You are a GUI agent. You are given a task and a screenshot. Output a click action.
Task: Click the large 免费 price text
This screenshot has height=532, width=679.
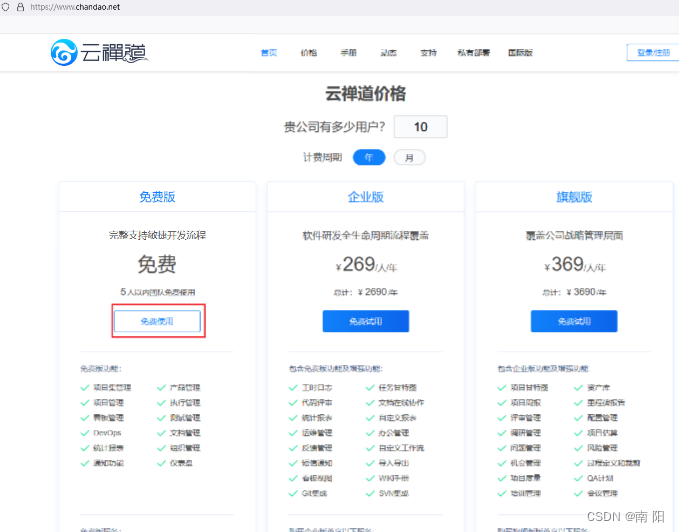pyautogui.click(x=157, y=264)
